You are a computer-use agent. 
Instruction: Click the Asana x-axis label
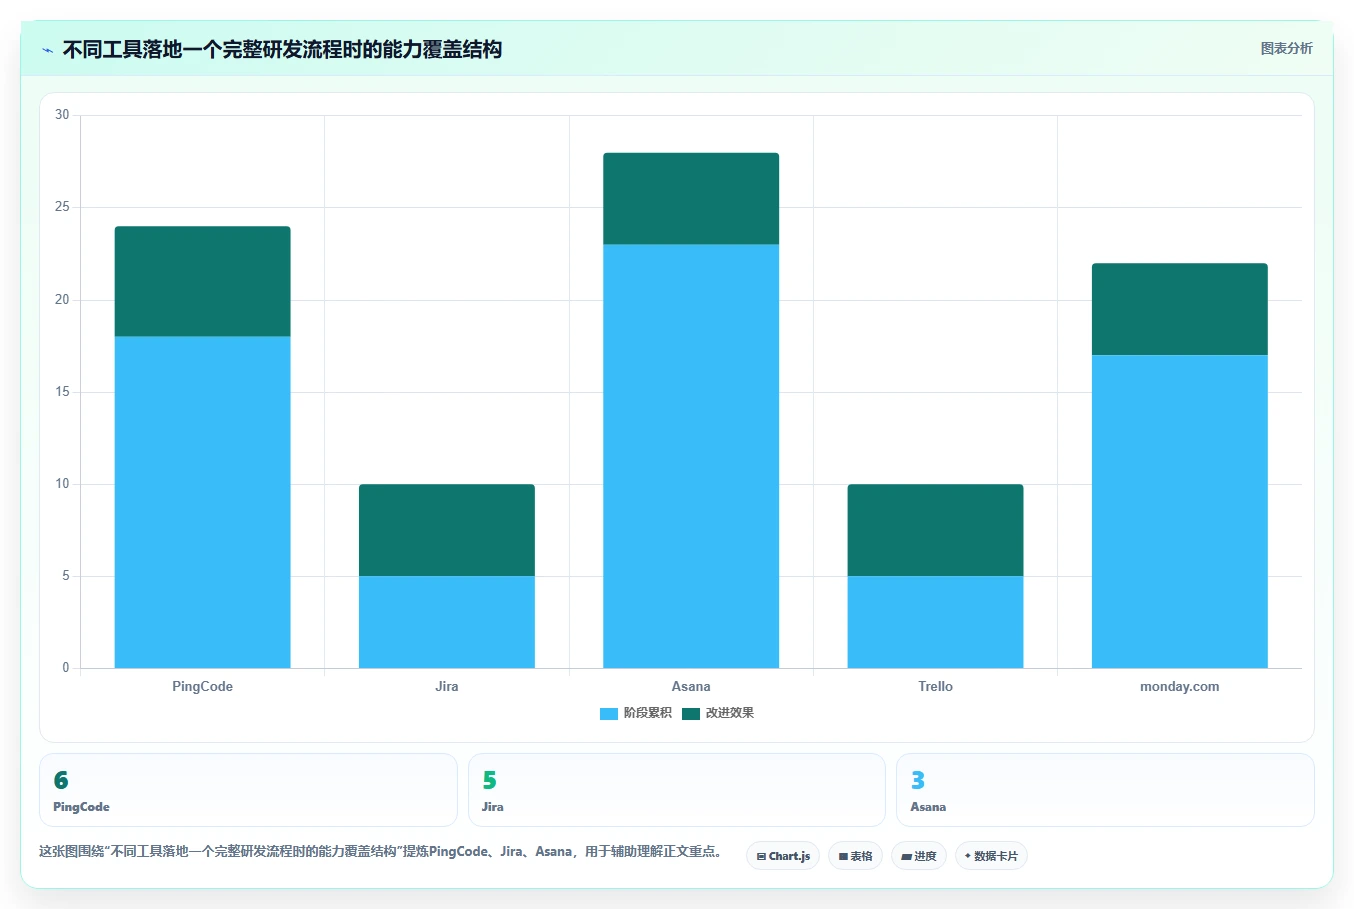point(691,686)
